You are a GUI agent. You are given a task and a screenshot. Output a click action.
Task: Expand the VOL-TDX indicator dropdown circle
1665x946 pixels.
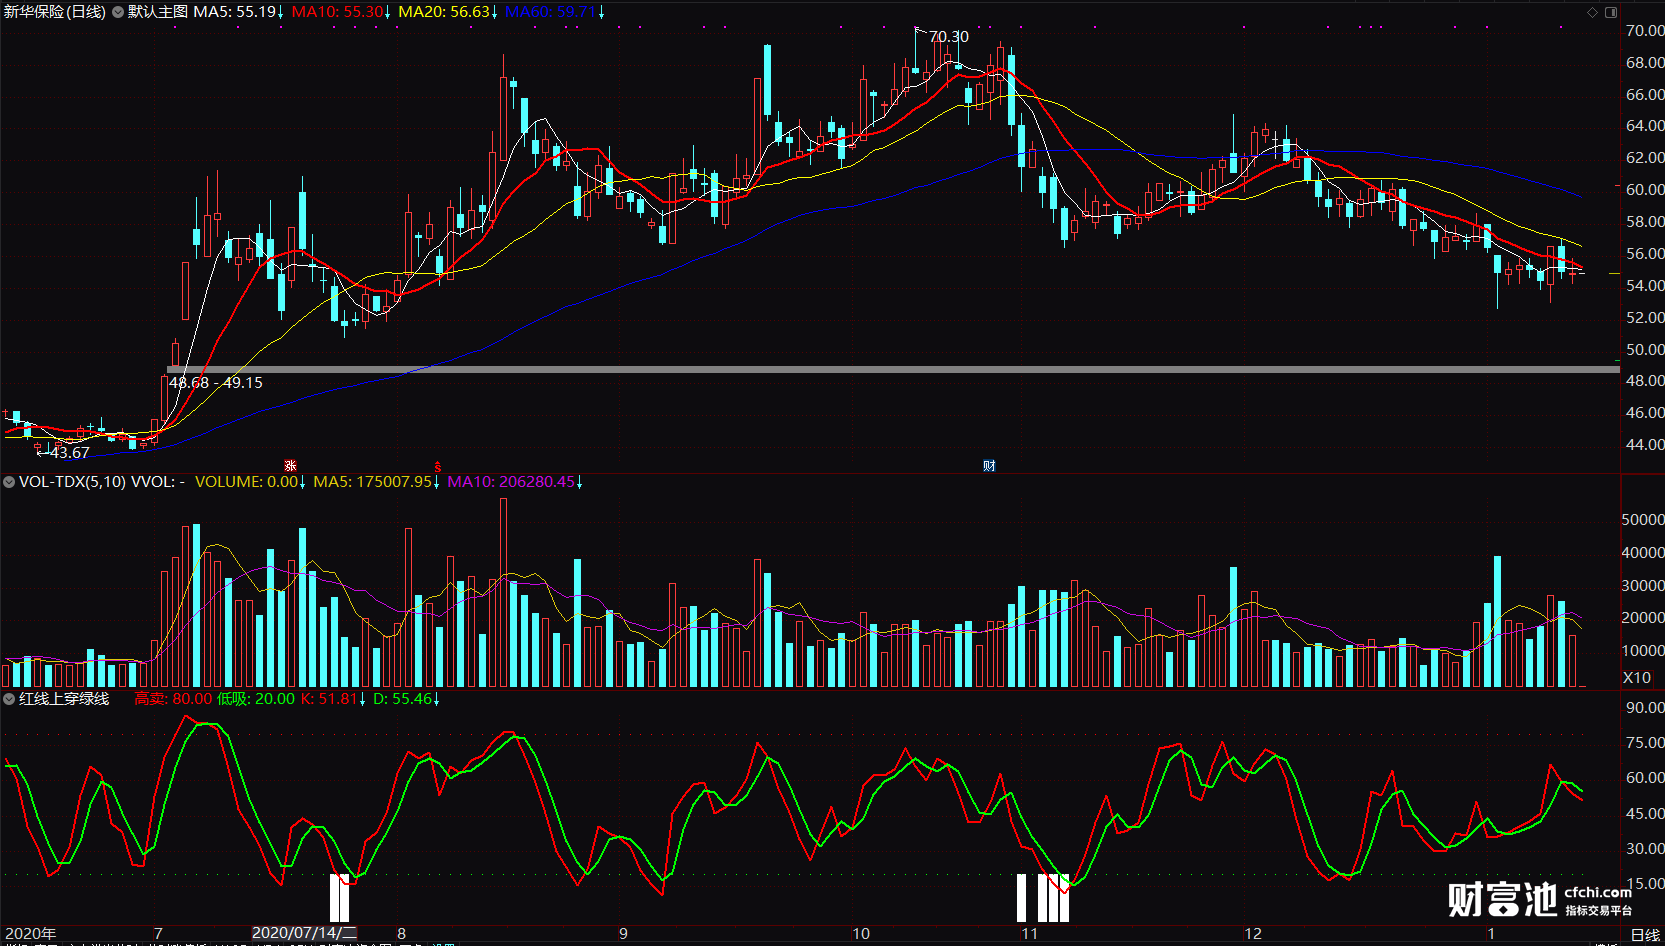tap(9, 482)
